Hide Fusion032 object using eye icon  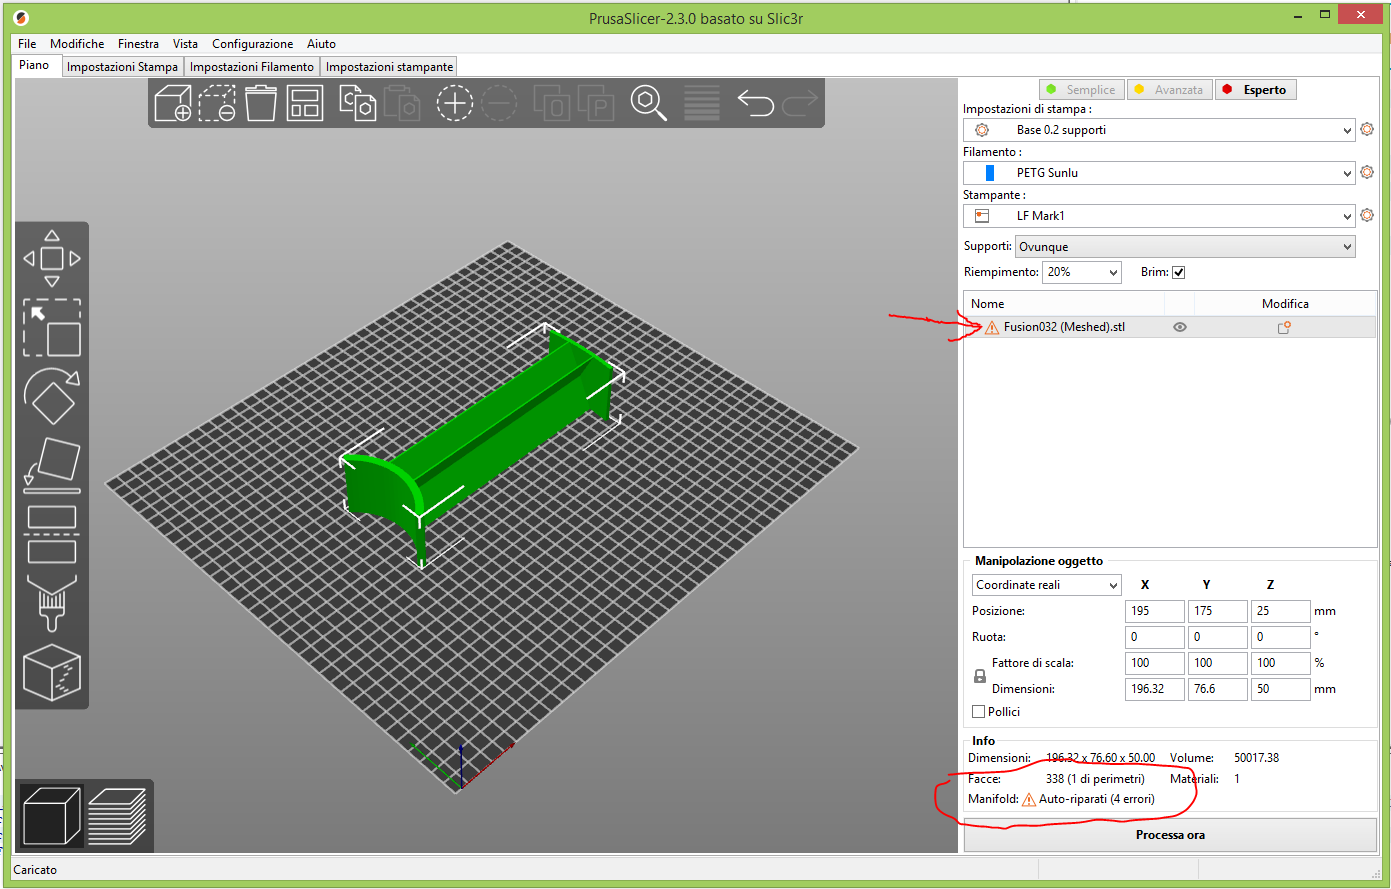click(x=1180, y=327)
